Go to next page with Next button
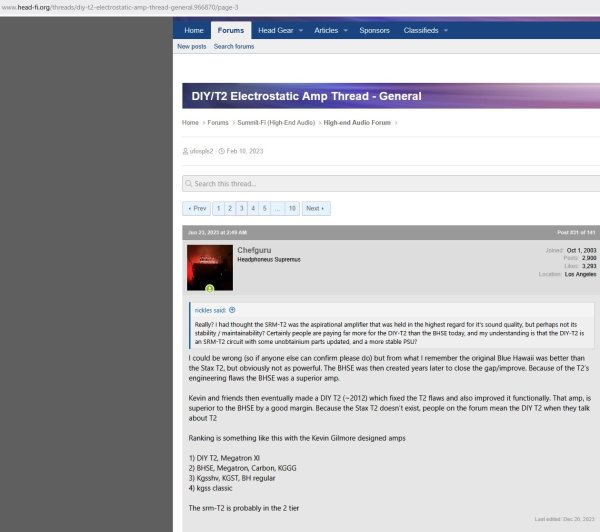The image size is (600, 532). coord(316,208)
